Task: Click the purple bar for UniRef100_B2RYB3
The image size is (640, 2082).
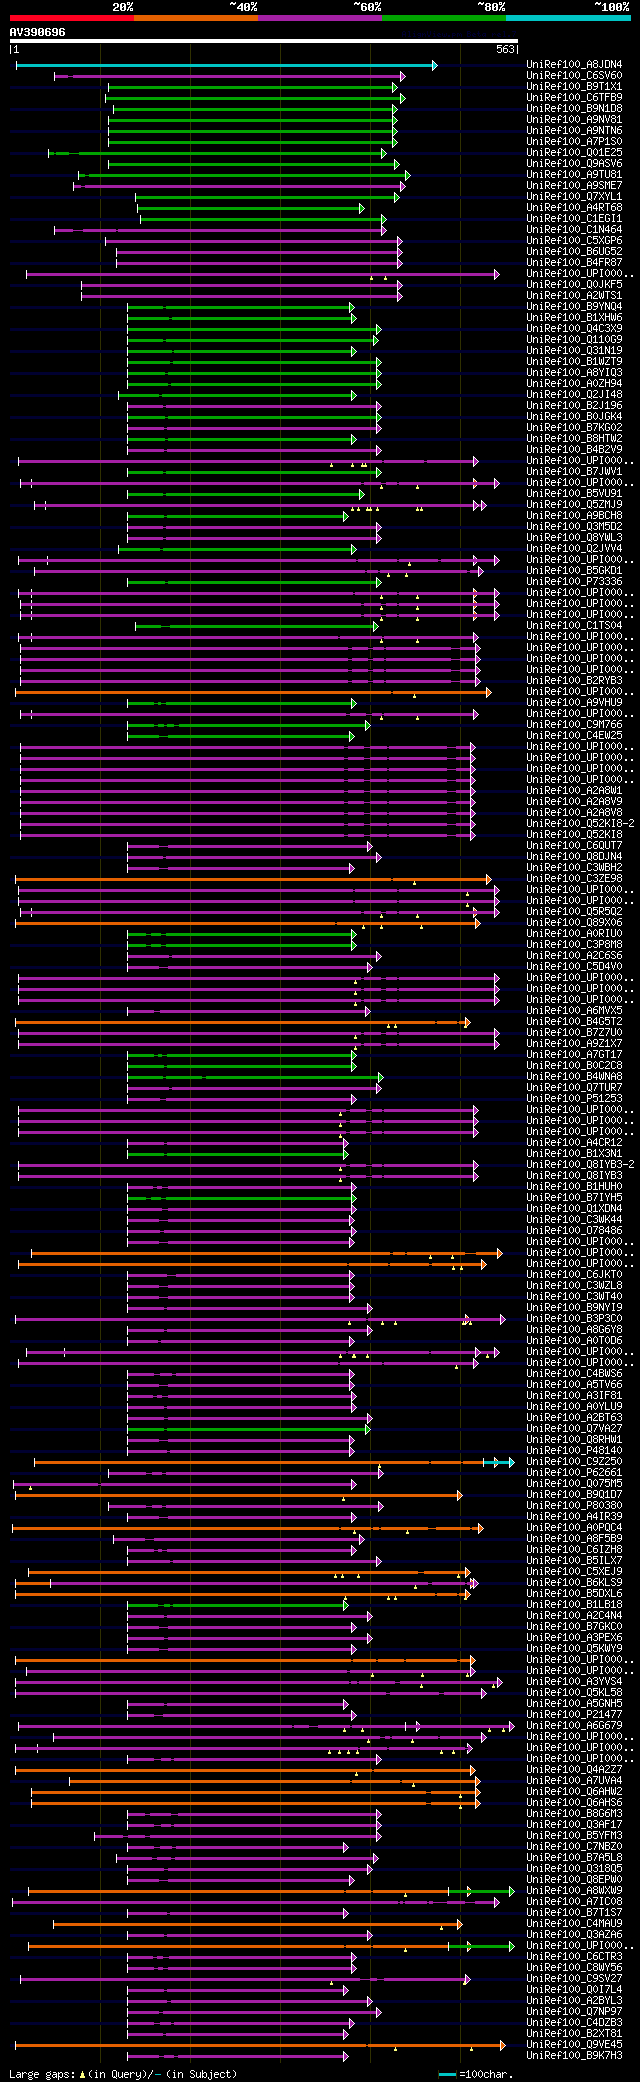Action: tap(249, 681)
